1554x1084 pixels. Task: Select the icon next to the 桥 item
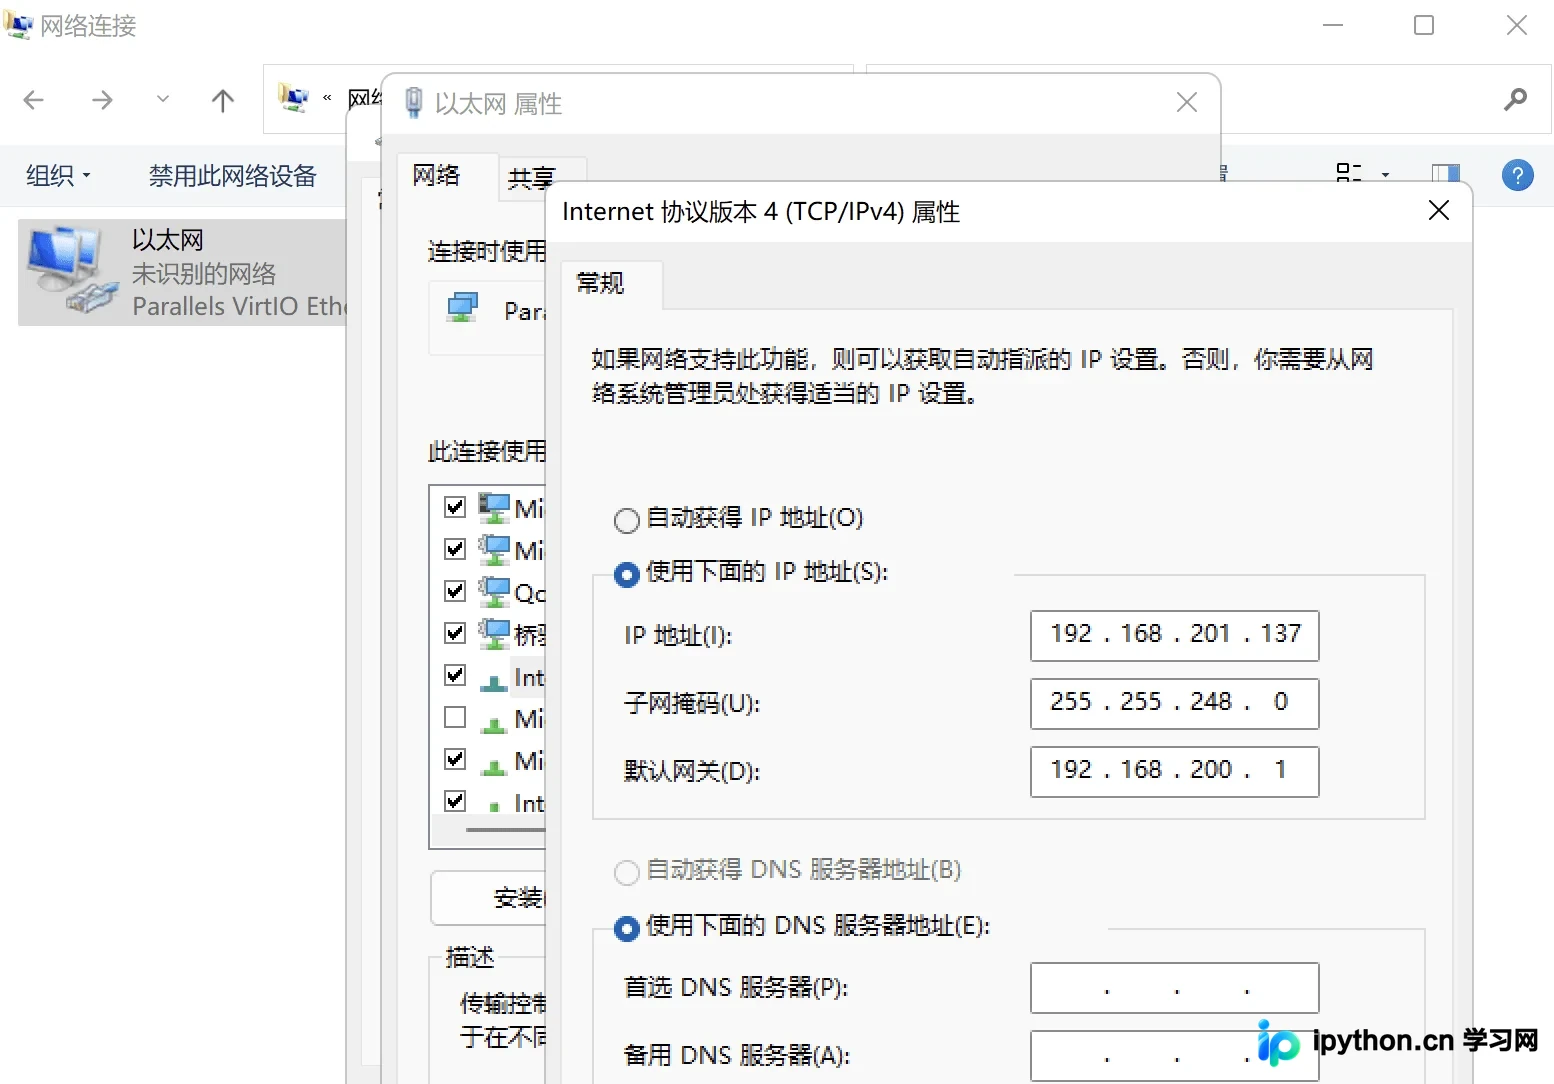pos(494,634)
